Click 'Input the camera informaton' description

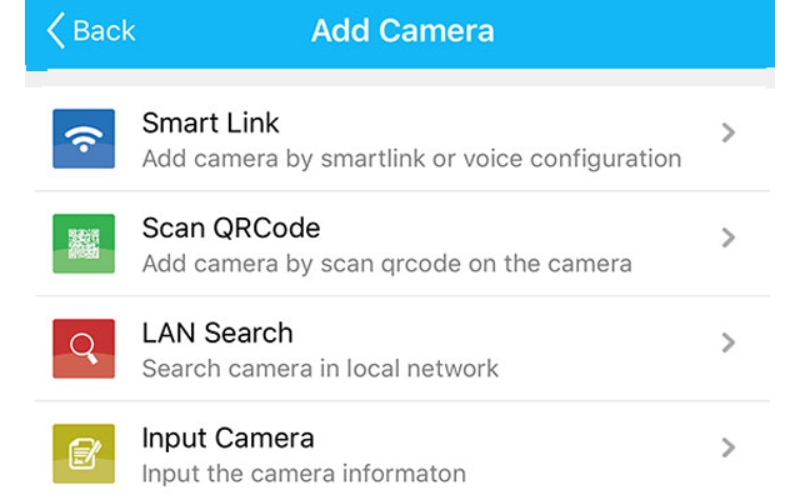[x=303, y=472]
